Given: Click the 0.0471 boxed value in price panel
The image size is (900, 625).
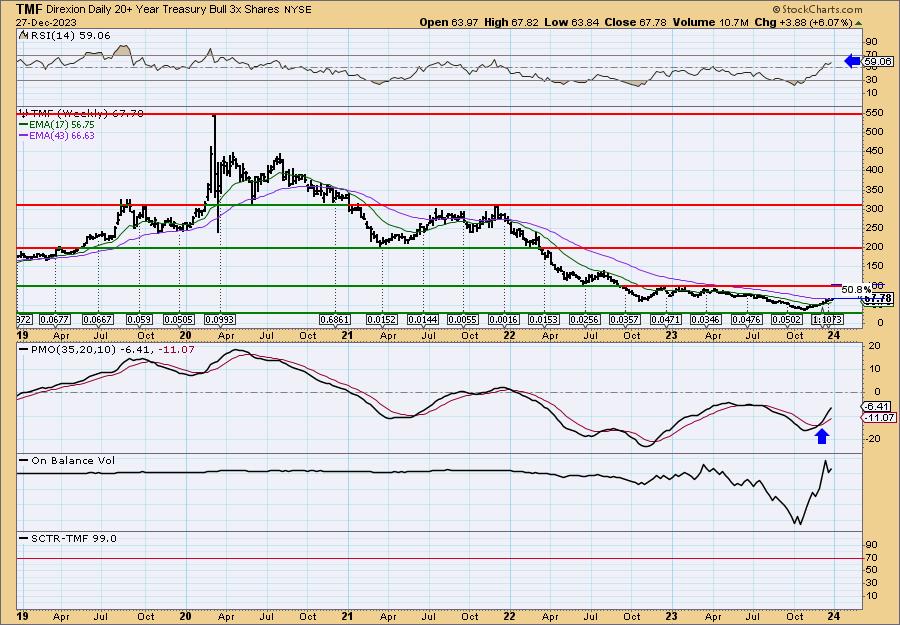Looking at the screenshot, I should (x=666, y=319).
